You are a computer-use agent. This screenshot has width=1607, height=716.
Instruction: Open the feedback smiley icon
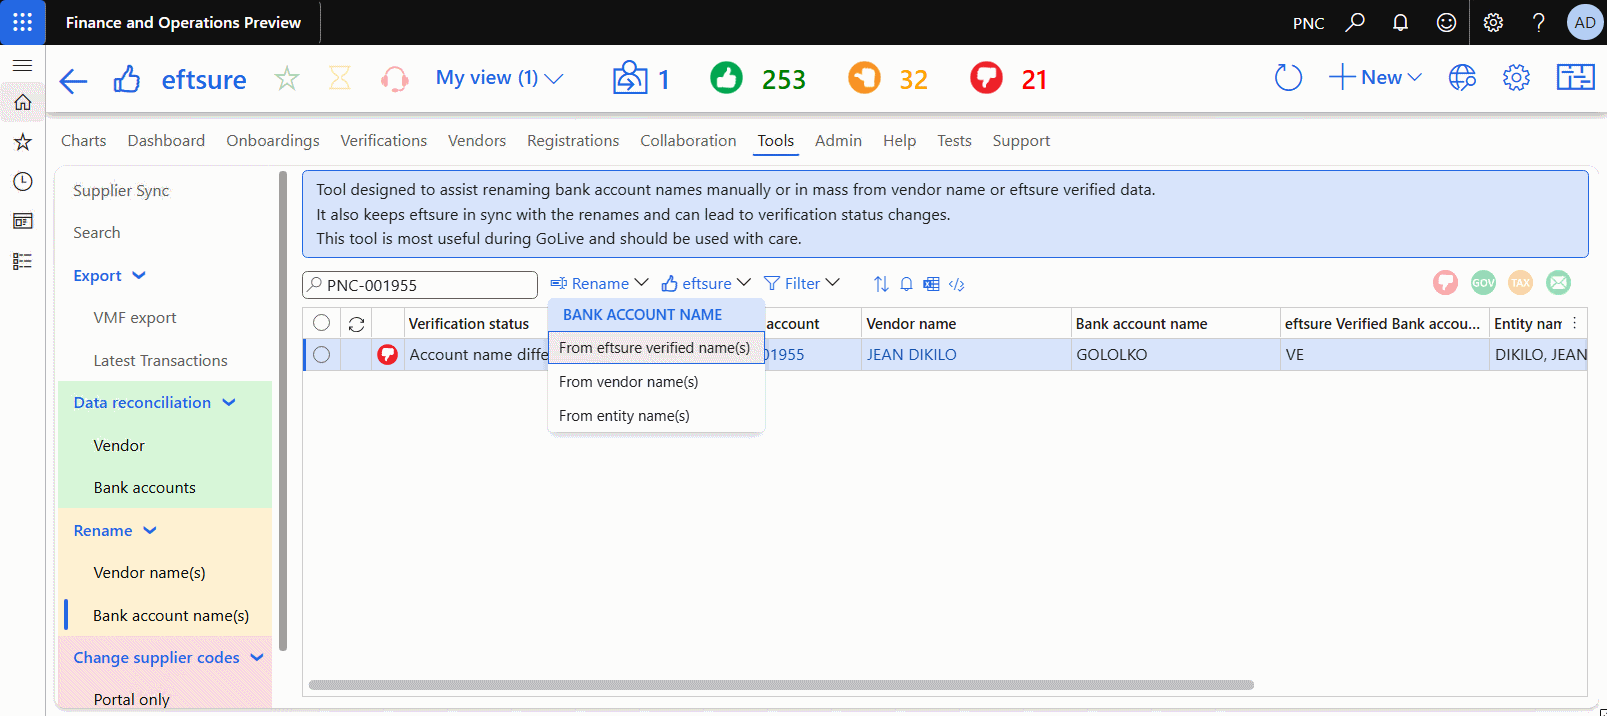(1446, 22)
